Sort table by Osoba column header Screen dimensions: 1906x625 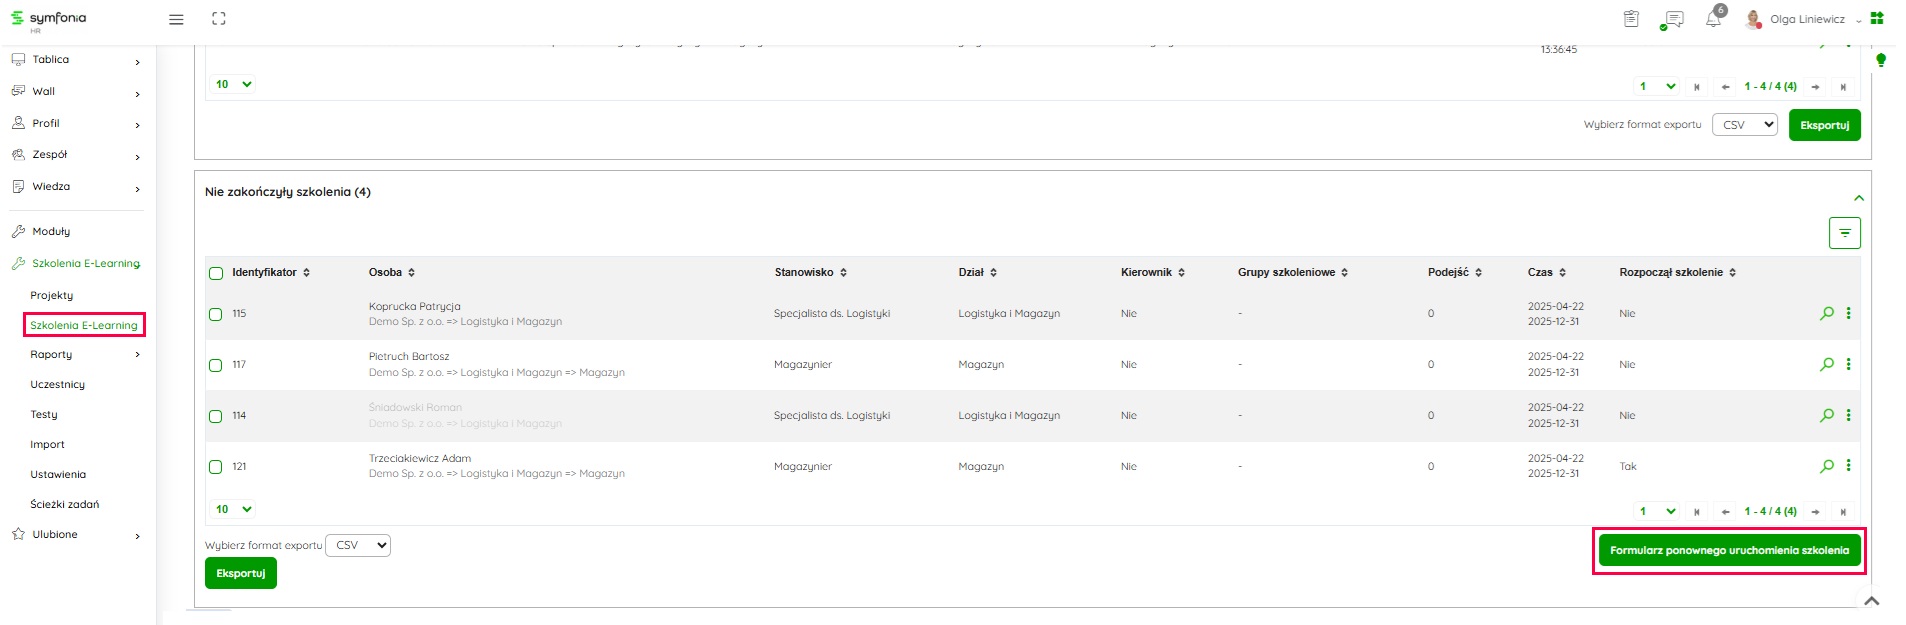(x=391, y=272)
